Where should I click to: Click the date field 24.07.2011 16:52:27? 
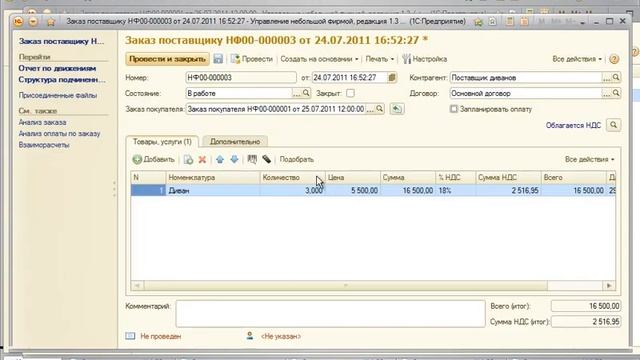pos(349,78)
